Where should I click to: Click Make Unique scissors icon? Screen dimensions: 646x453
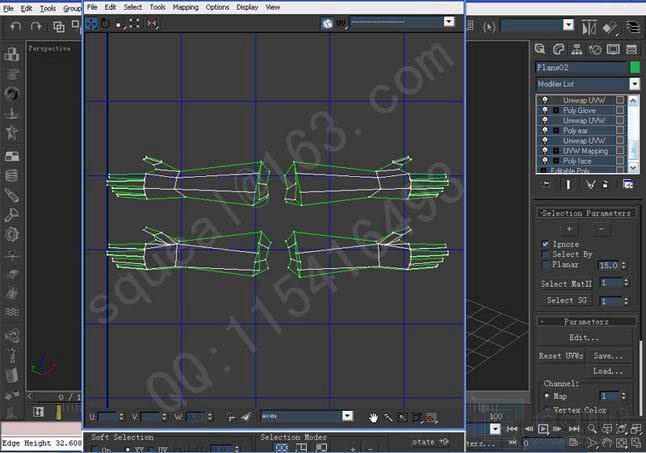[590, 184]
